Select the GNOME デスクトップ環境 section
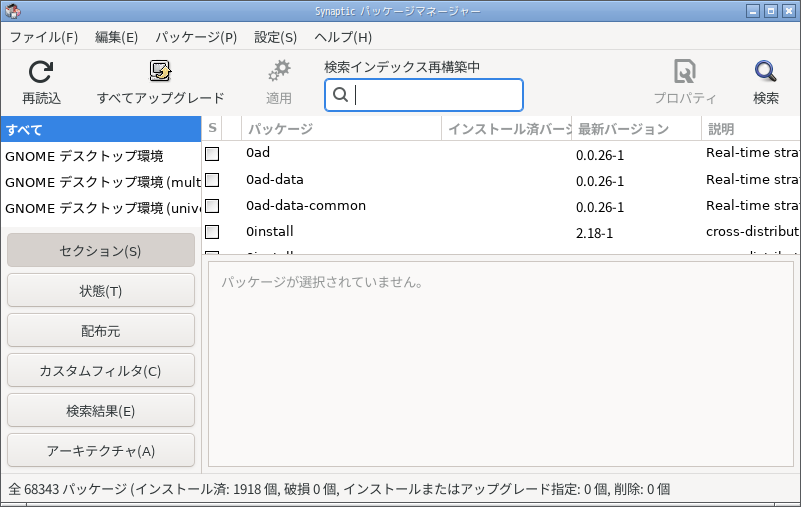The image size is (801, 507). [101, 156]
